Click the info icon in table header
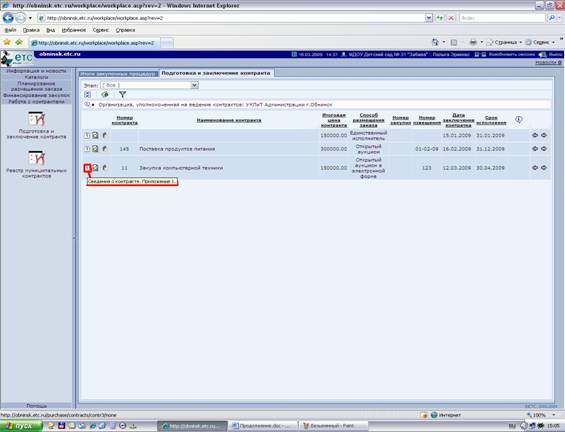Image resolution: width=565 pixels, height=432 pixels. point(519,119)
